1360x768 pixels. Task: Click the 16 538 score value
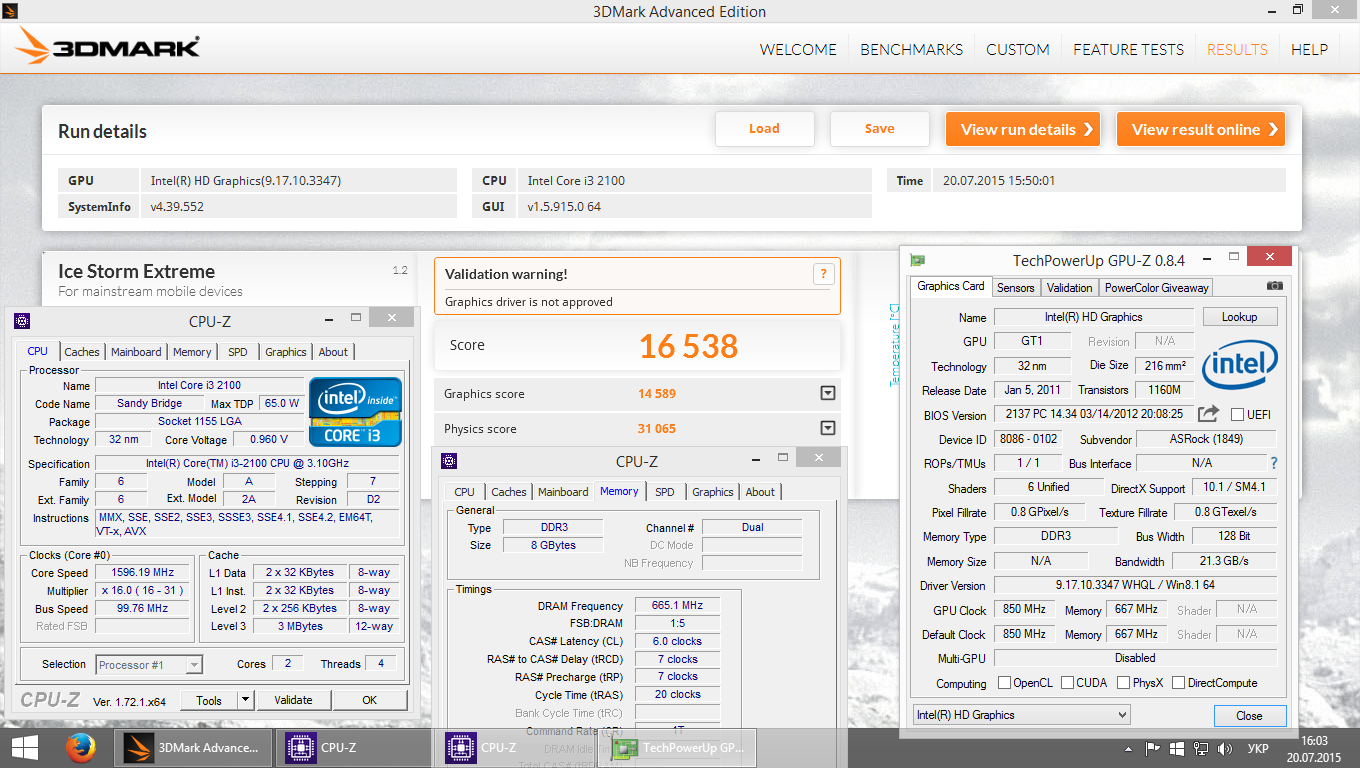[688, 346]
